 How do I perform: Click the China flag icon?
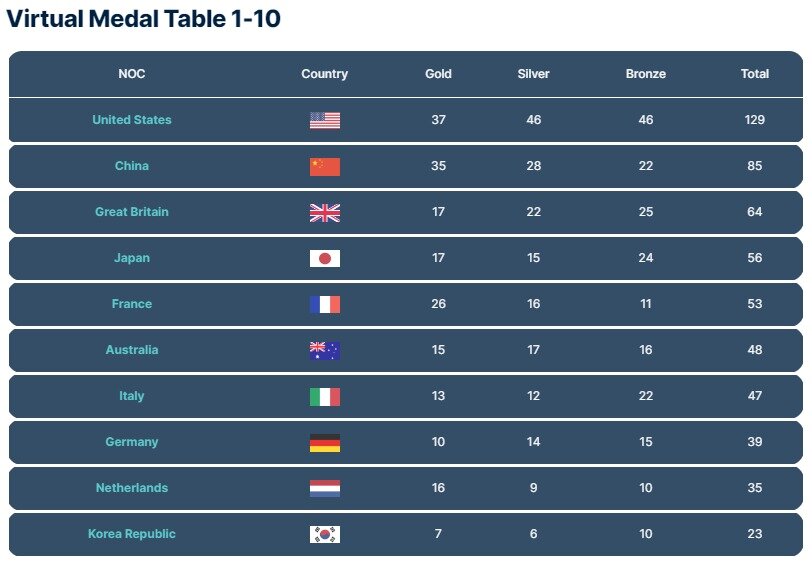[324, 166]
